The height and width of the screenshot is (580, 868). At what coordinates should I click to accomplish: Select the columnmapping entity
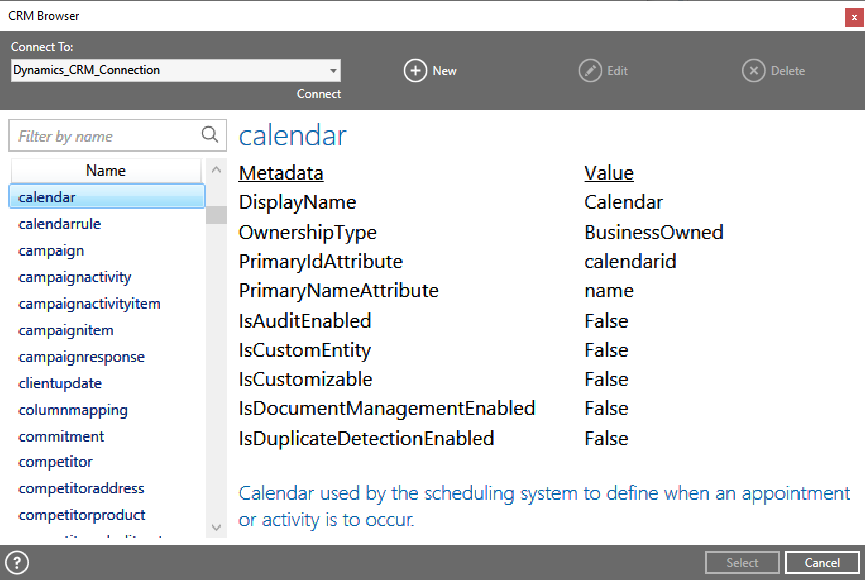click(73, 410)
